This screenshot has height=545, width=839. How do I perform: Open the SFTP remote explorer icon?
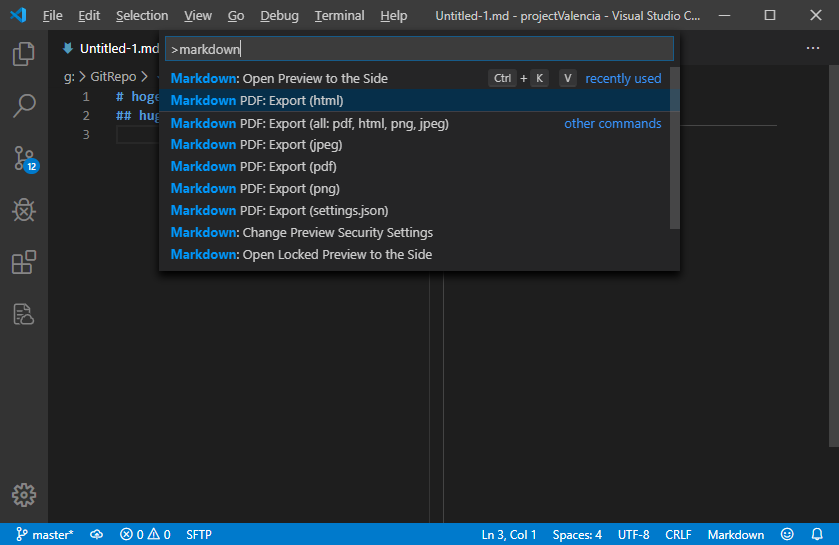(x=24, y=314)
